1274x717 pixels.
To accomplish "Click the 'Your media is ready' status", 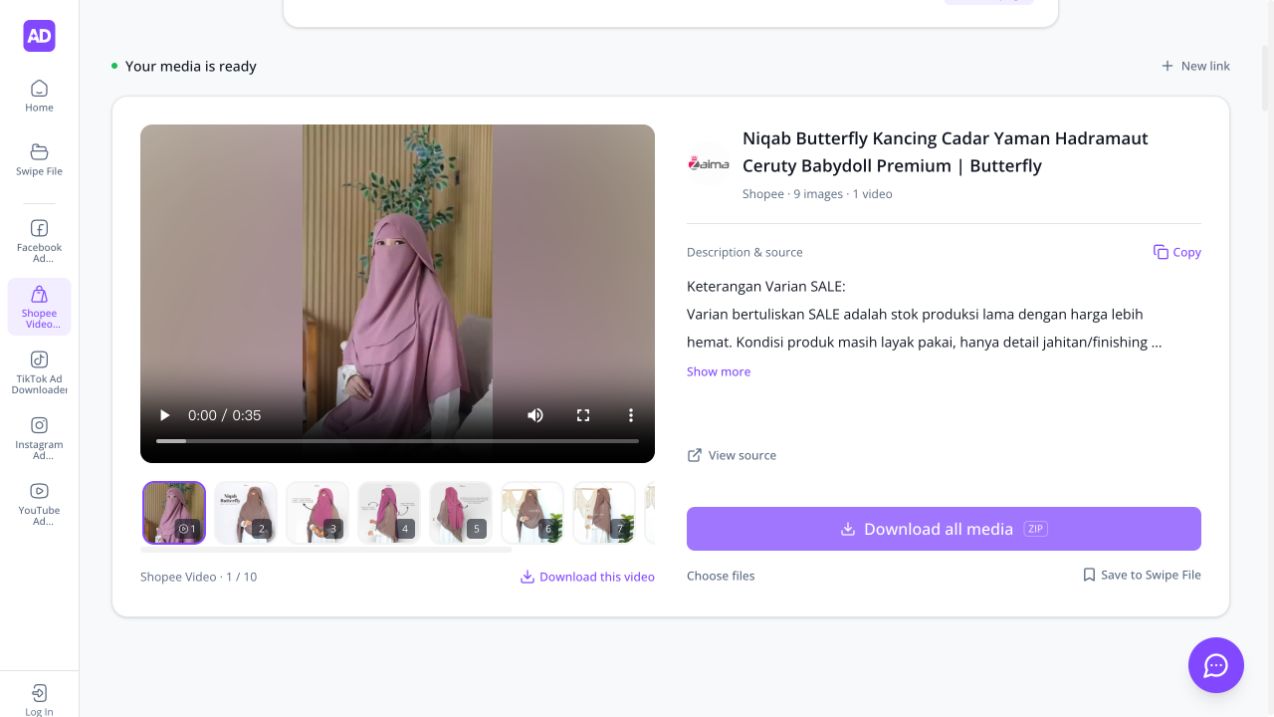I will tap(184, 66).
